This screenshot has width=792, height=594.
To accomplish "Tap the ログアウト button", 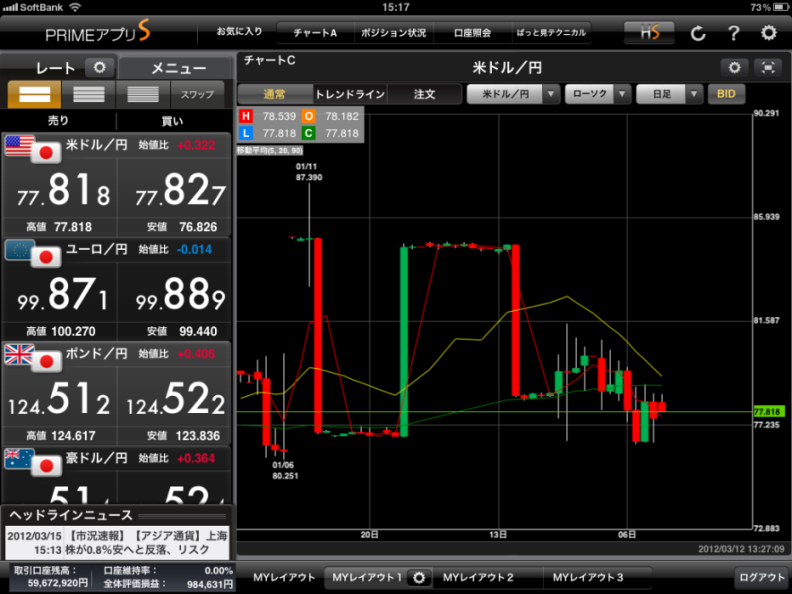I will pyautogui.click(x=761, y=577).
